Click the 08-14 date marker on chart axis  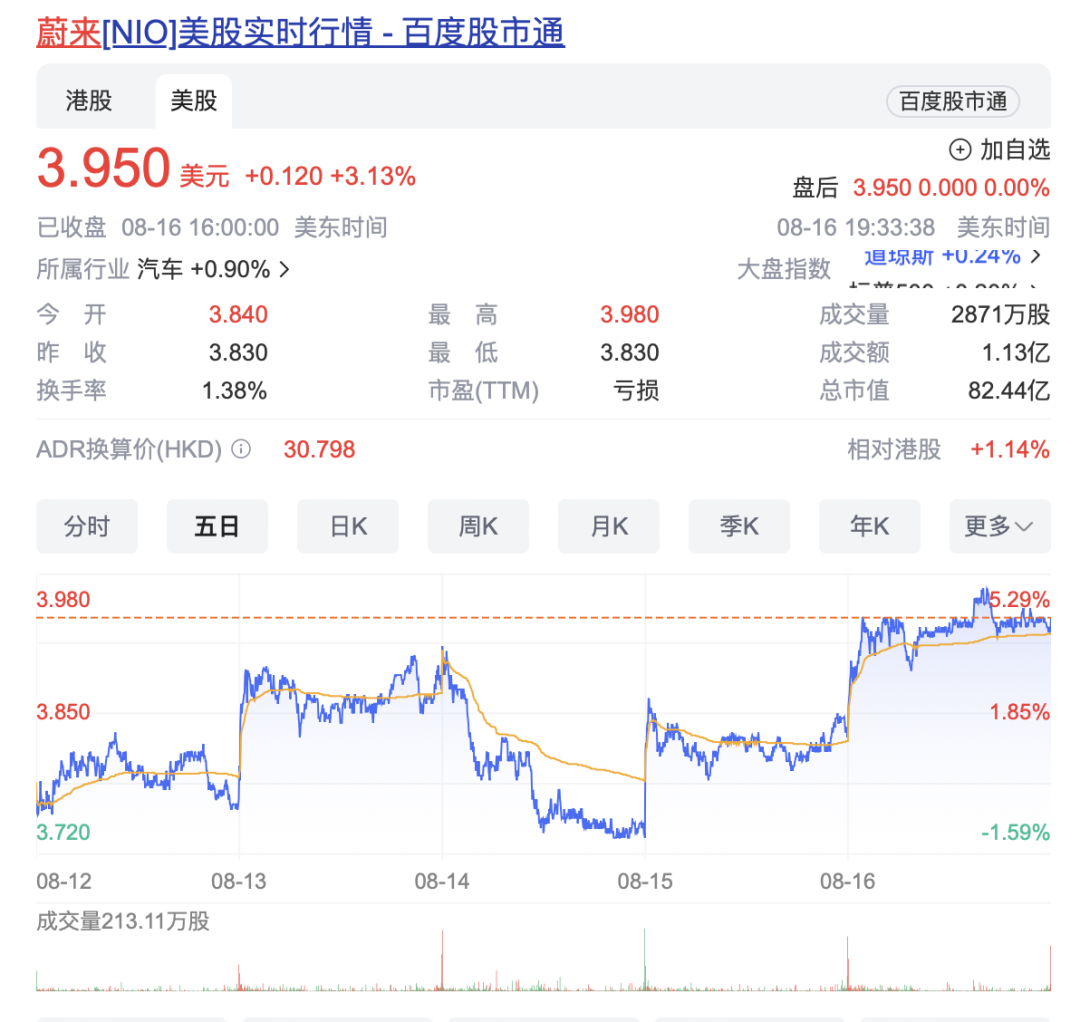442,881
